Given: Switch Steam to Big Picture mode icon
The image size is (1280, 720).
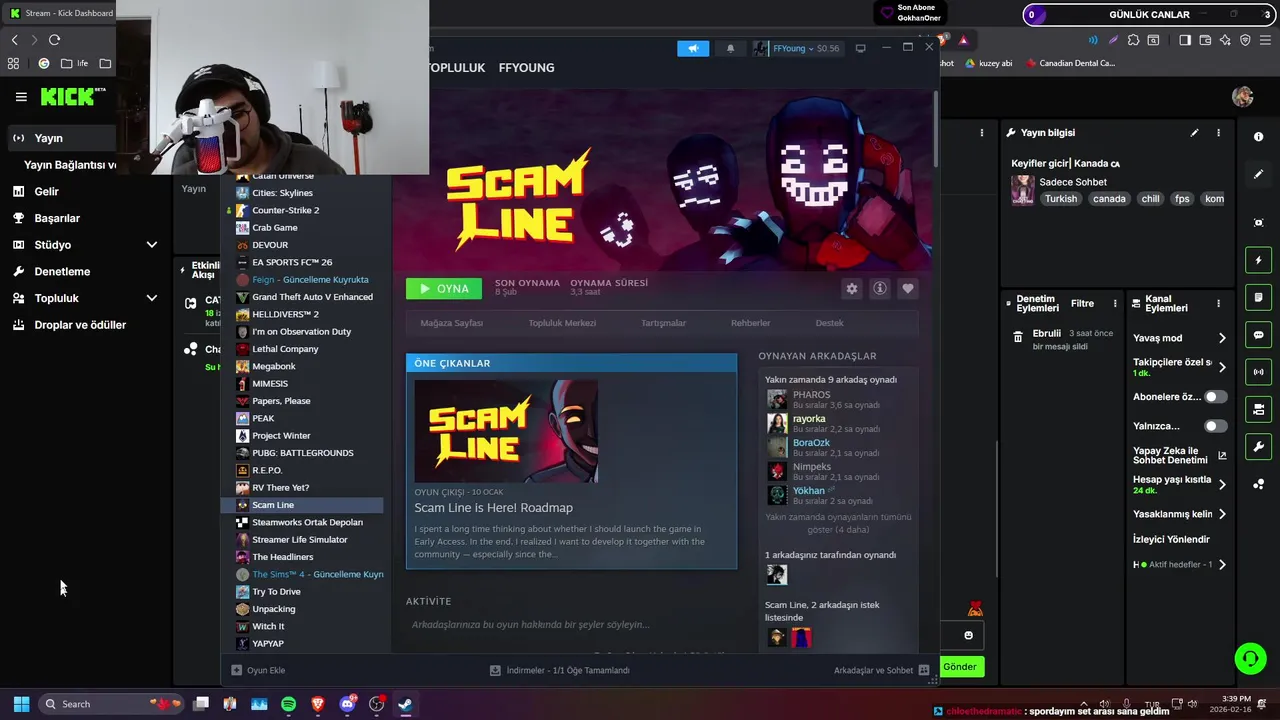Looking at the screenshot, I should click(860, 48).
